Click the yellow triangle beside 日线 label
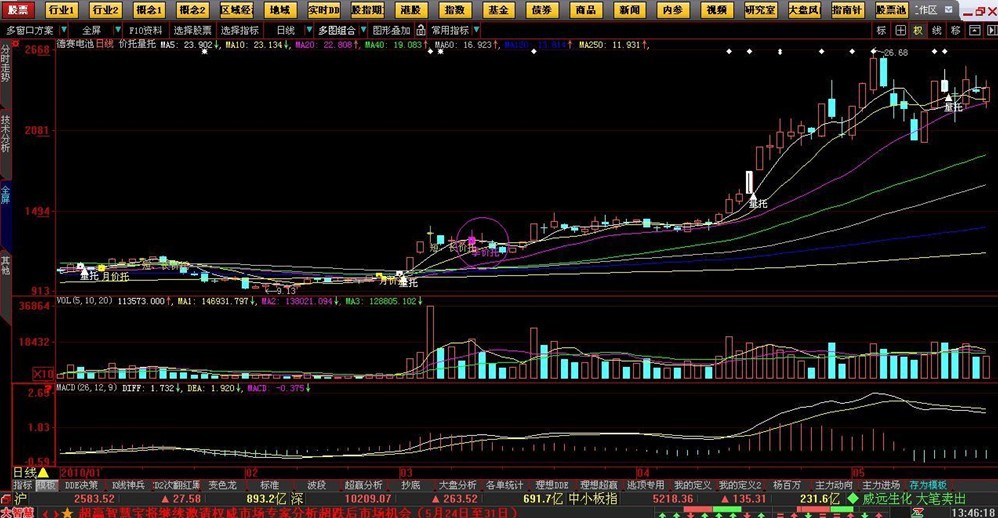This screenshot has height=518, width=998. click(x=43, y=472)
